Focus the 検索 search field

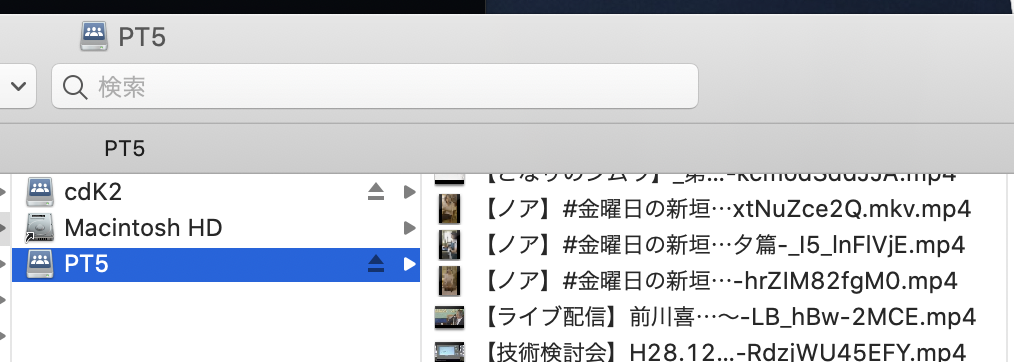point(374,86)
